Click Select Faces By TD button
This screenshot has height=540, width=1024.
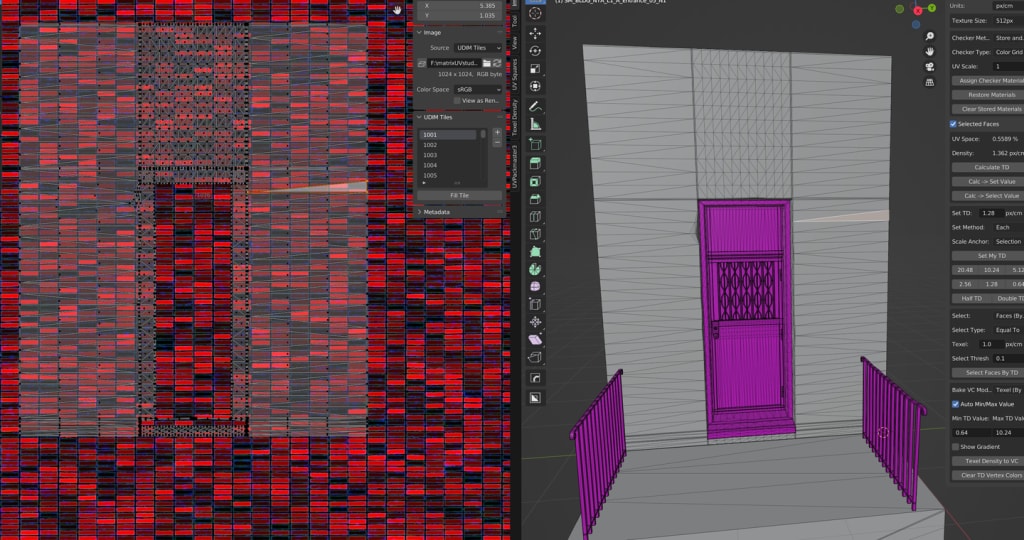987,373
